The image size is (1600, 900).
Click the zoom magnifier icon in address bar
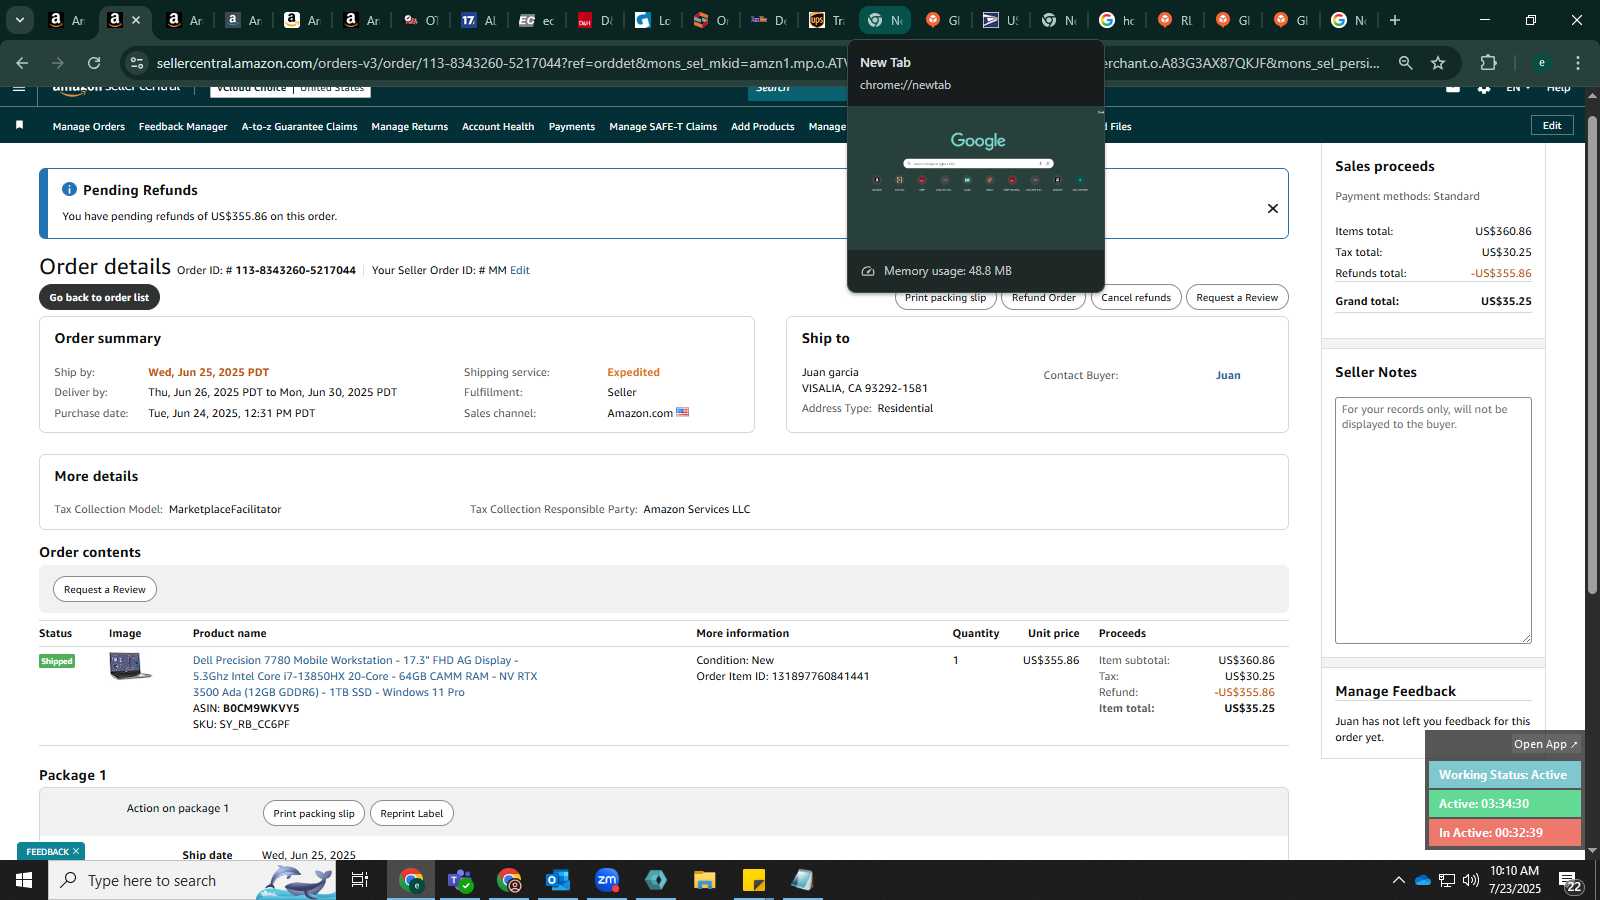pyautogui.click(x=1405, y=63)
